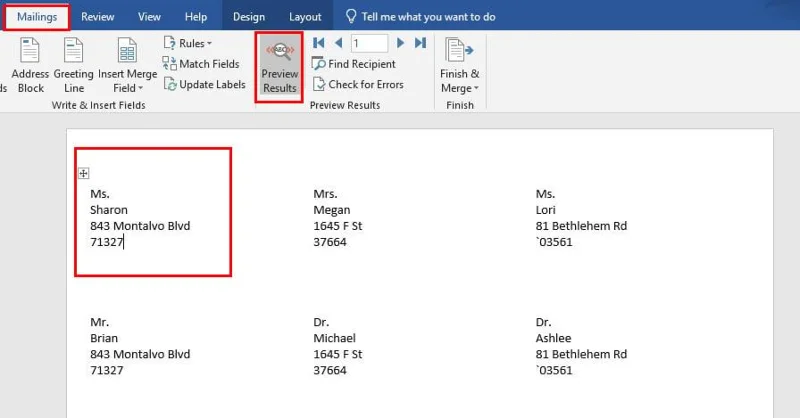This screenshot has height=418, width=800.
Task: Click the title Dr. above Michael
Action: point(321,322)
